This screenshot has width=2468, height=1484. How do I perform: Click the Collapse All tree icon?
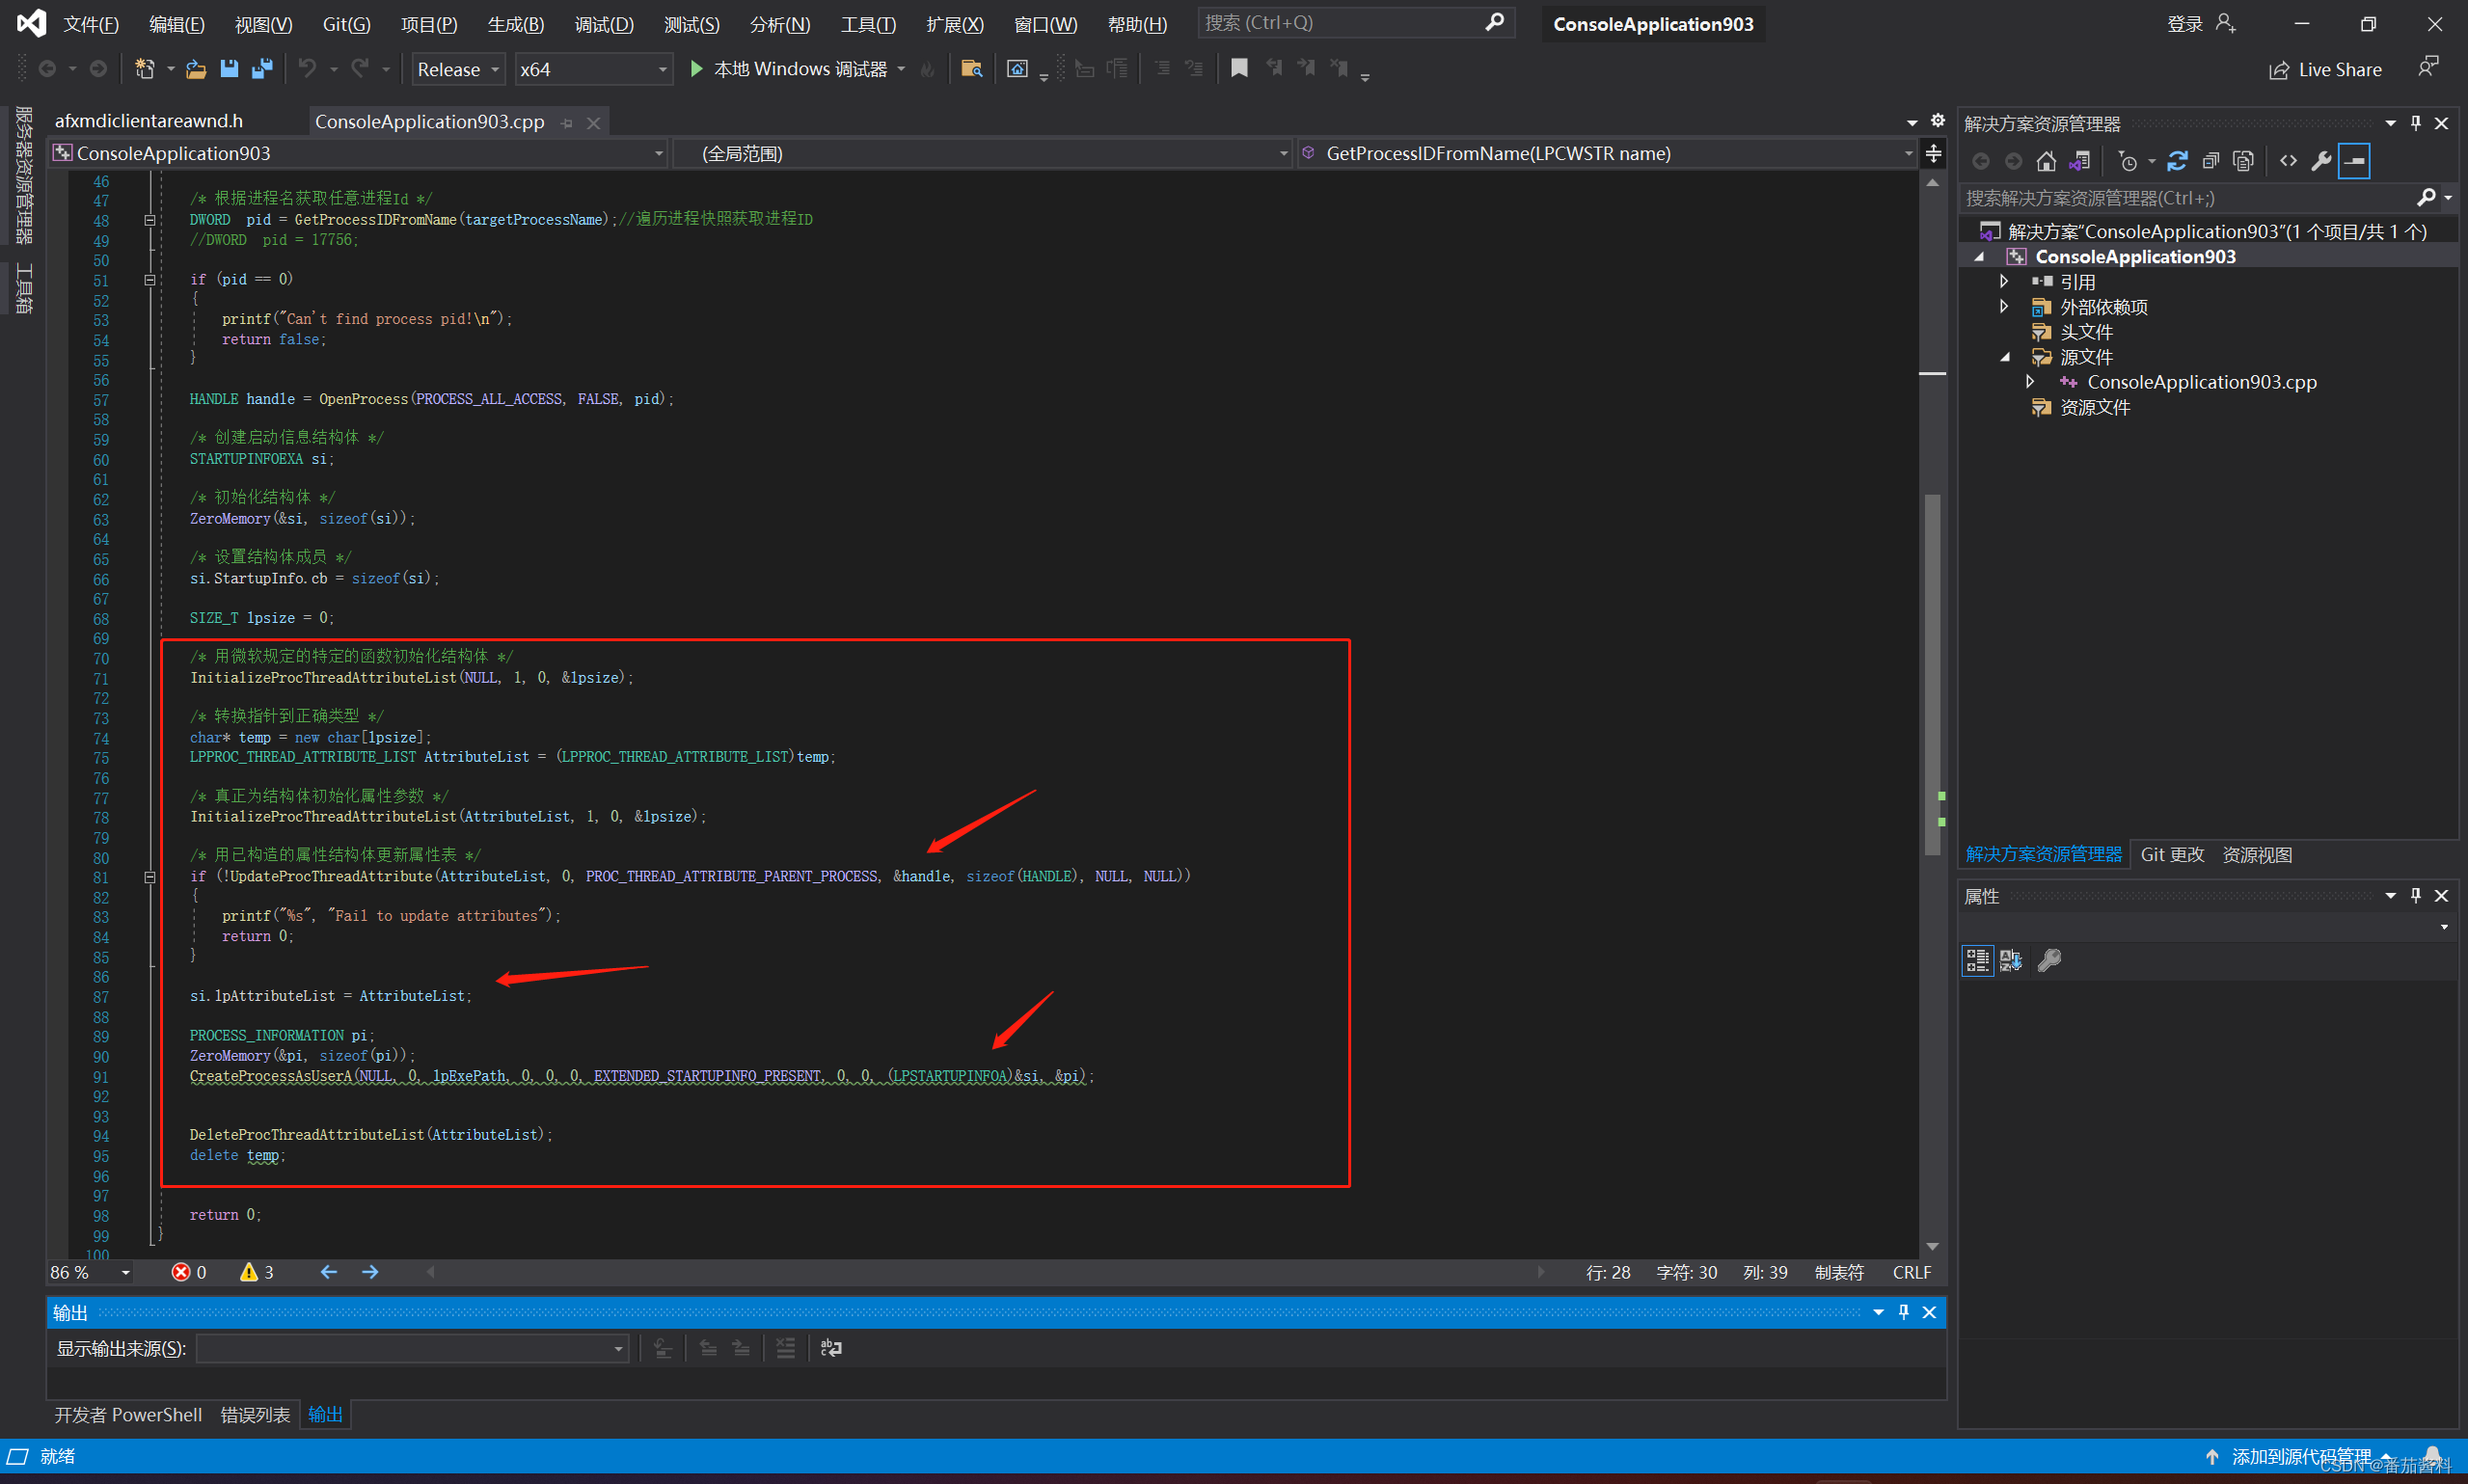point(2209,162)
